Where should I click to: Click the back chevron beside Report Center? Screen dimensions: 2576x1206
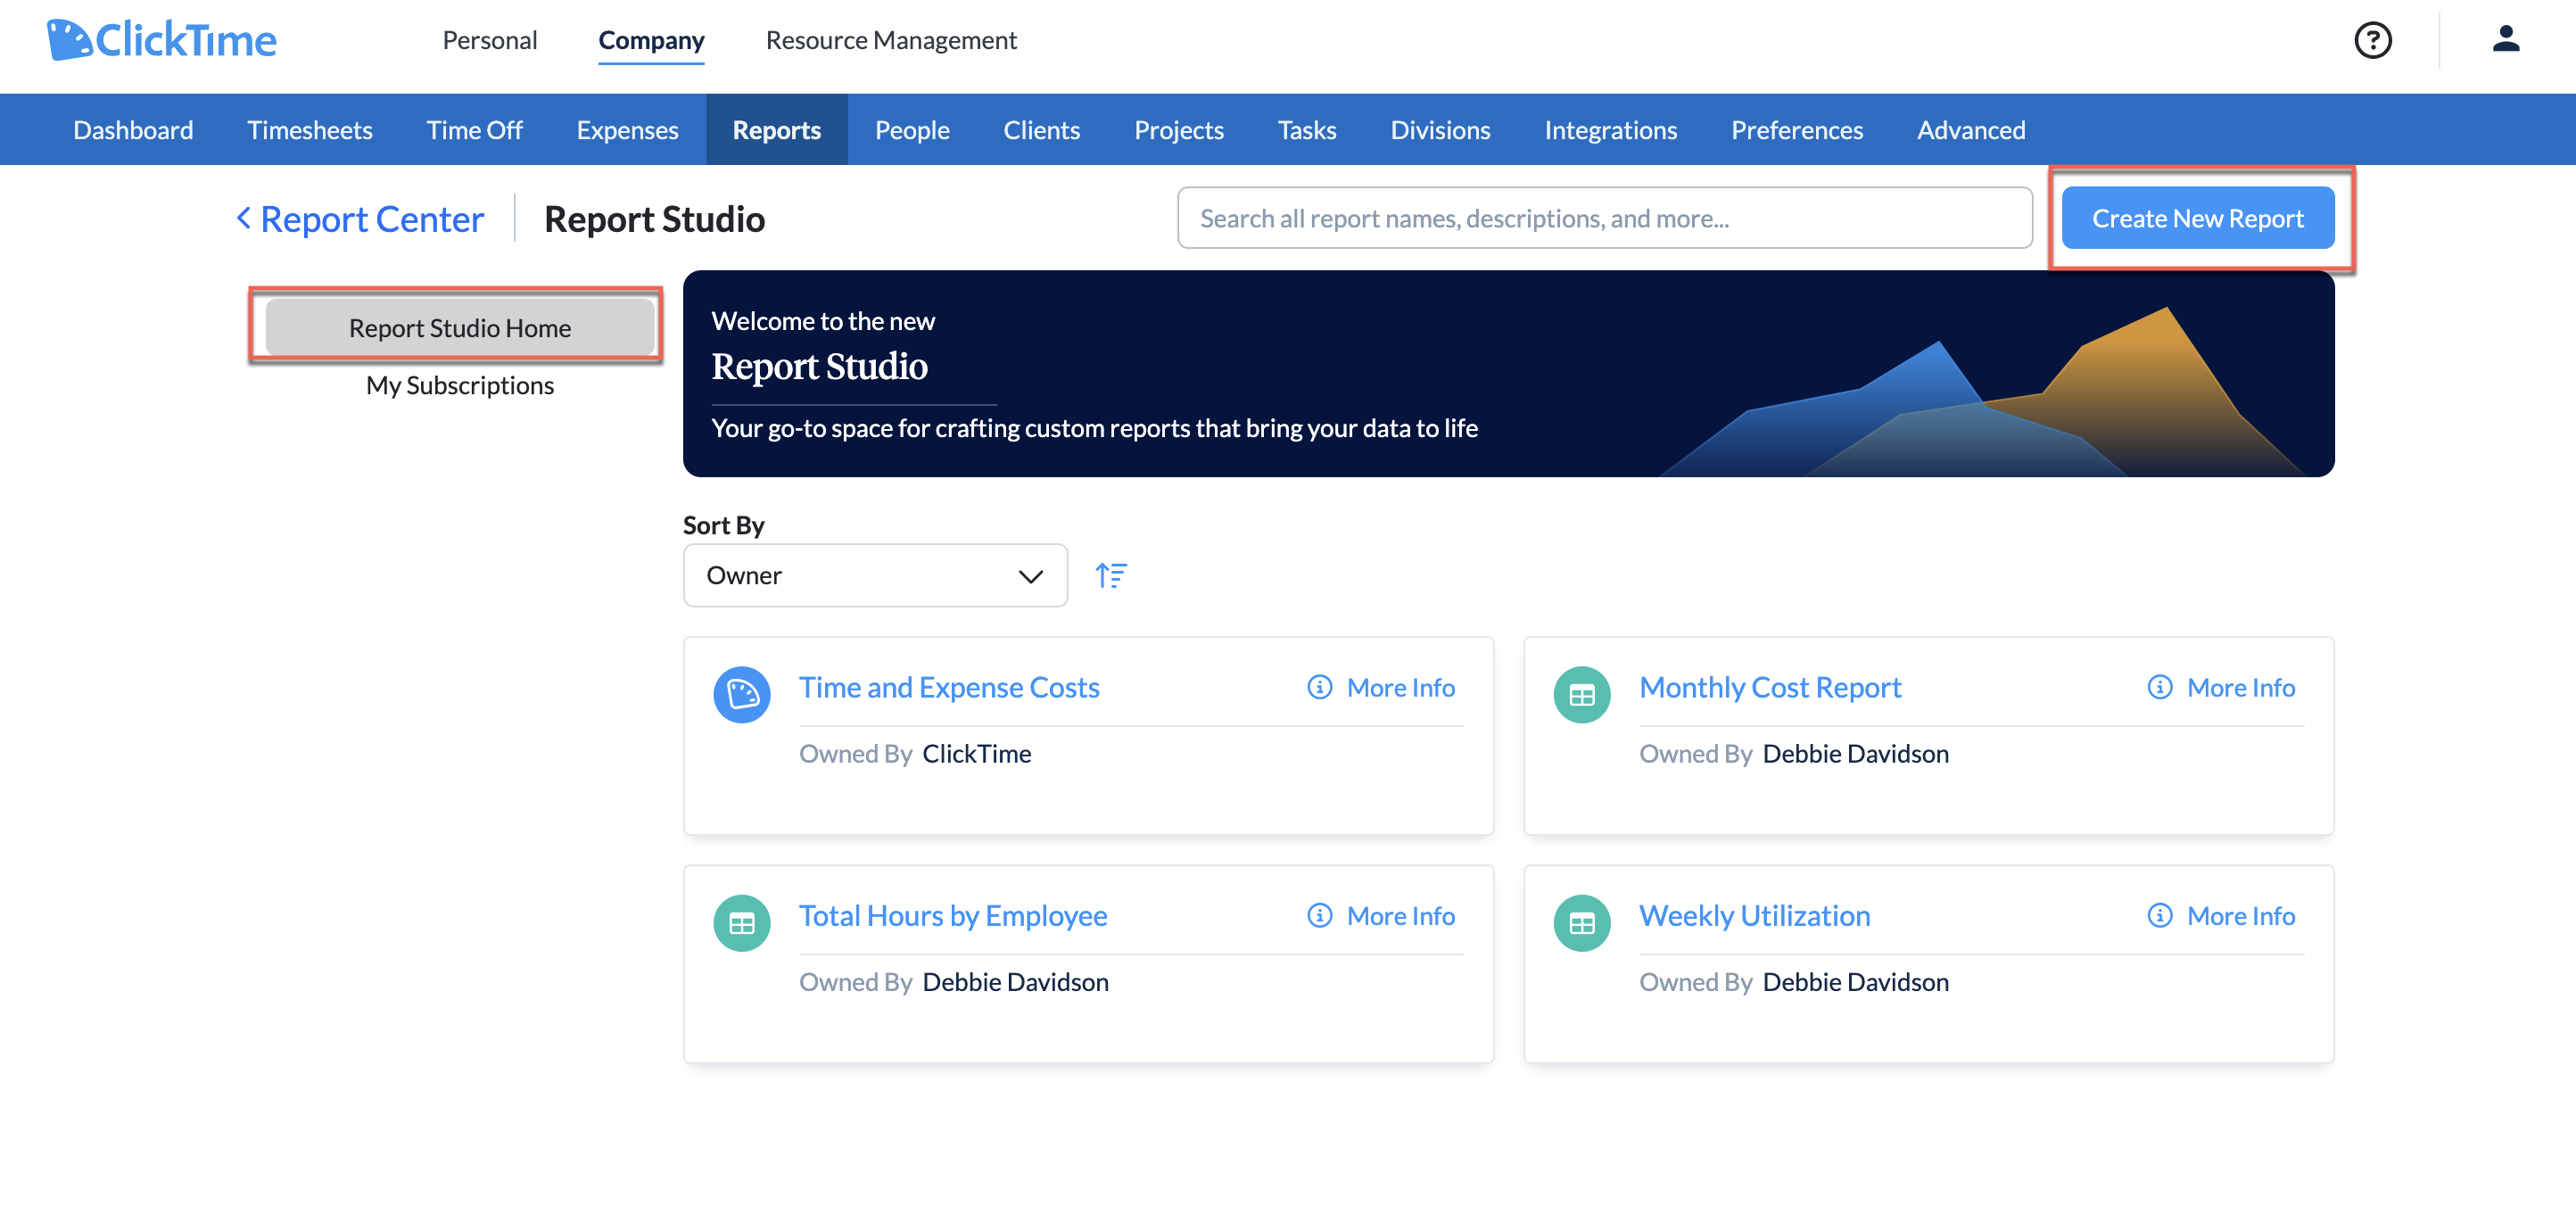point(243,218)
